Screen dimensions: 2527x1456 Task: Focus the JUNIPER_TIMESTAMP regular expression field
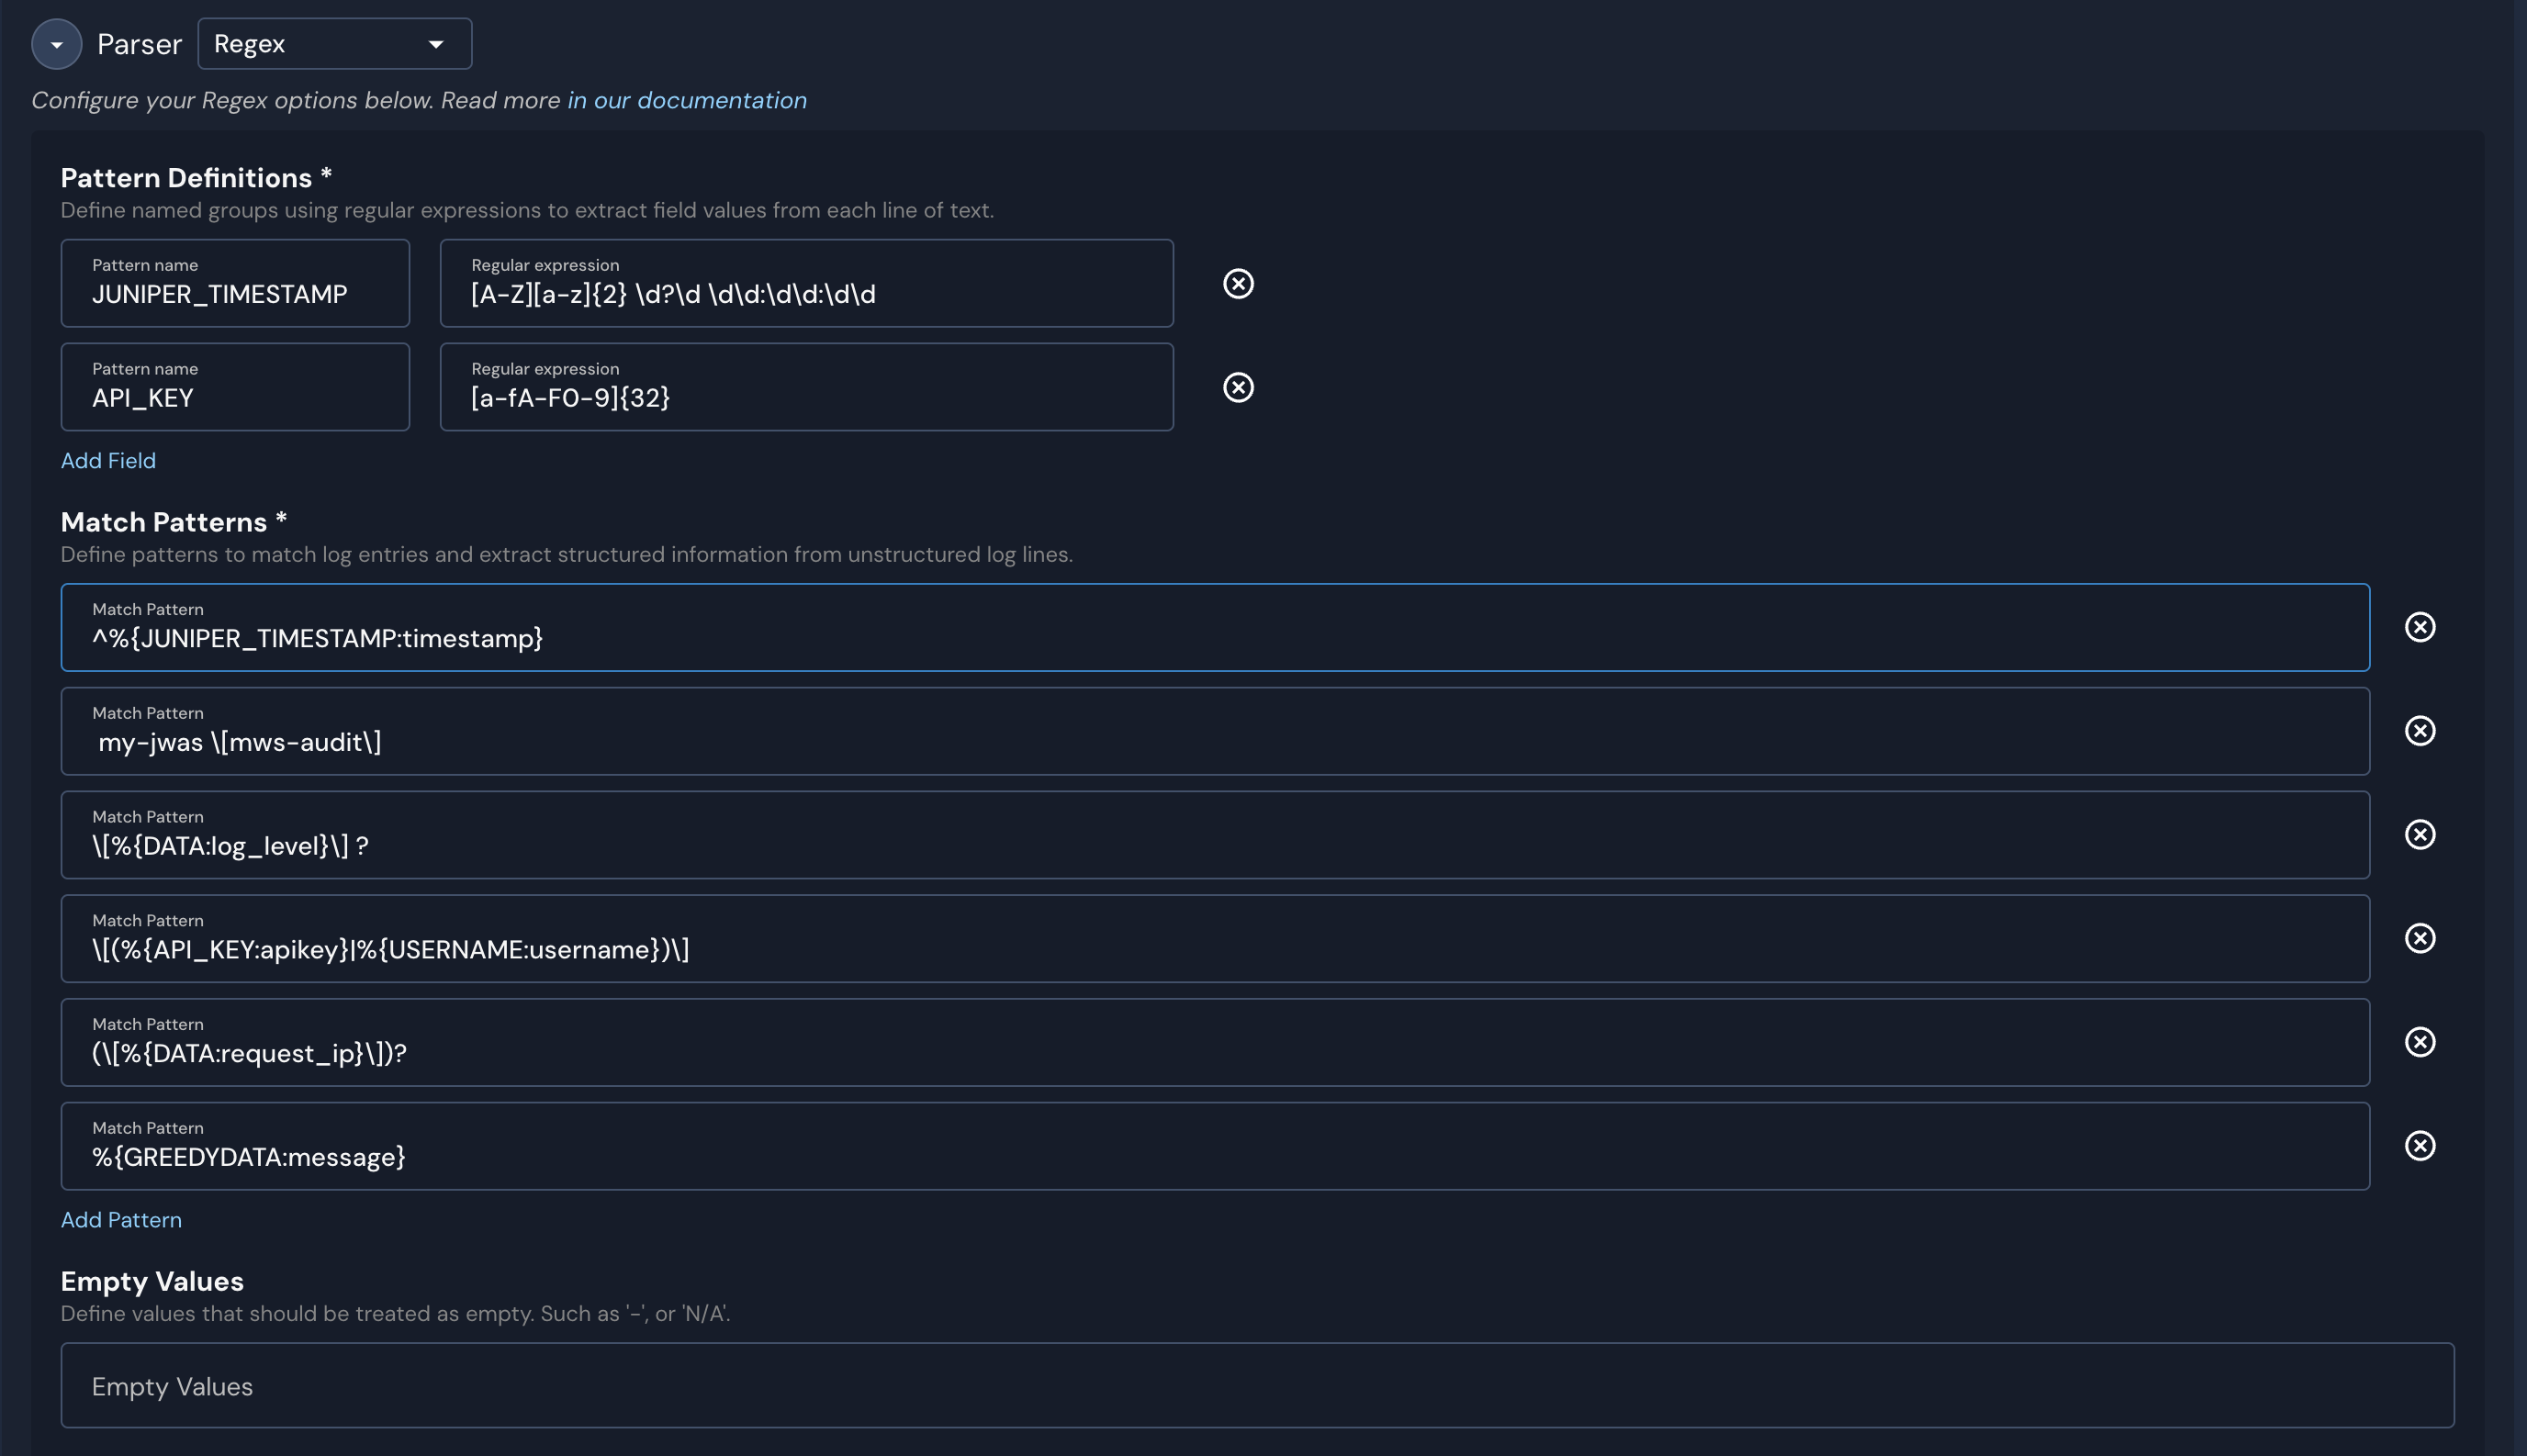pos(806,294)
